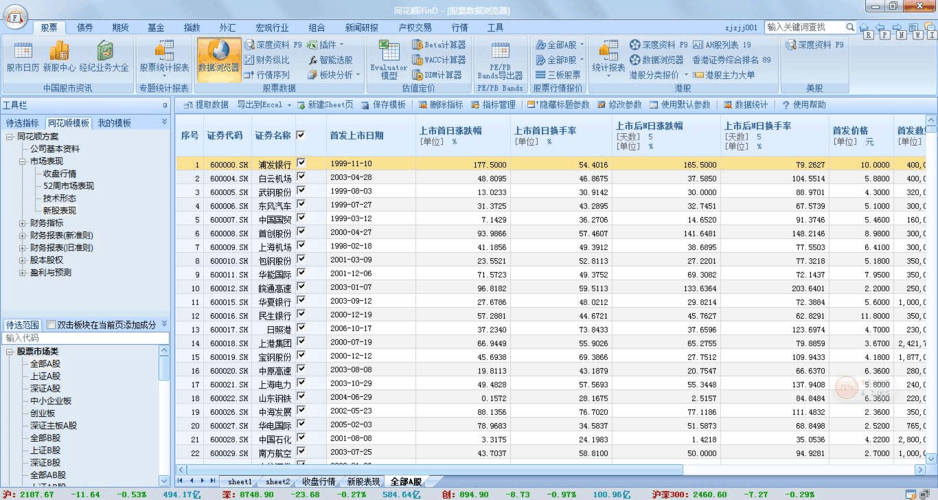
Task: Select the 数据浏览器 button in 股票数据 group
Action: [x=218, y=57]
